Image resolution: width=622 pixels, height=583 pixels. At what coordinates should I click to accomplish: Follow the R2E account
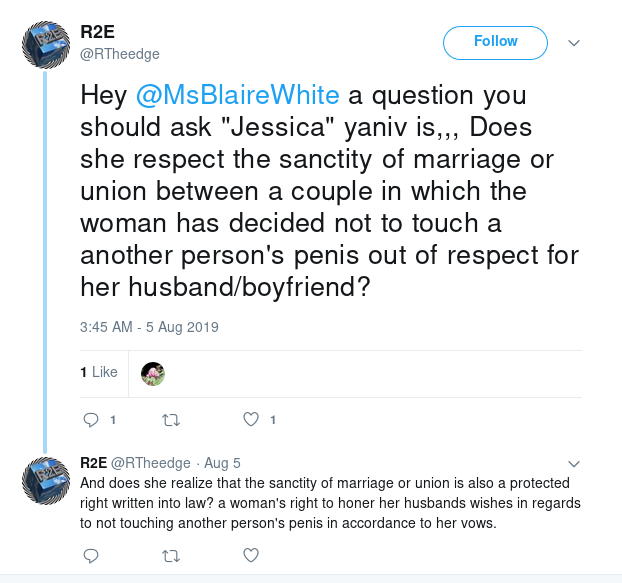pyautogui.click(x=495, y=43)
